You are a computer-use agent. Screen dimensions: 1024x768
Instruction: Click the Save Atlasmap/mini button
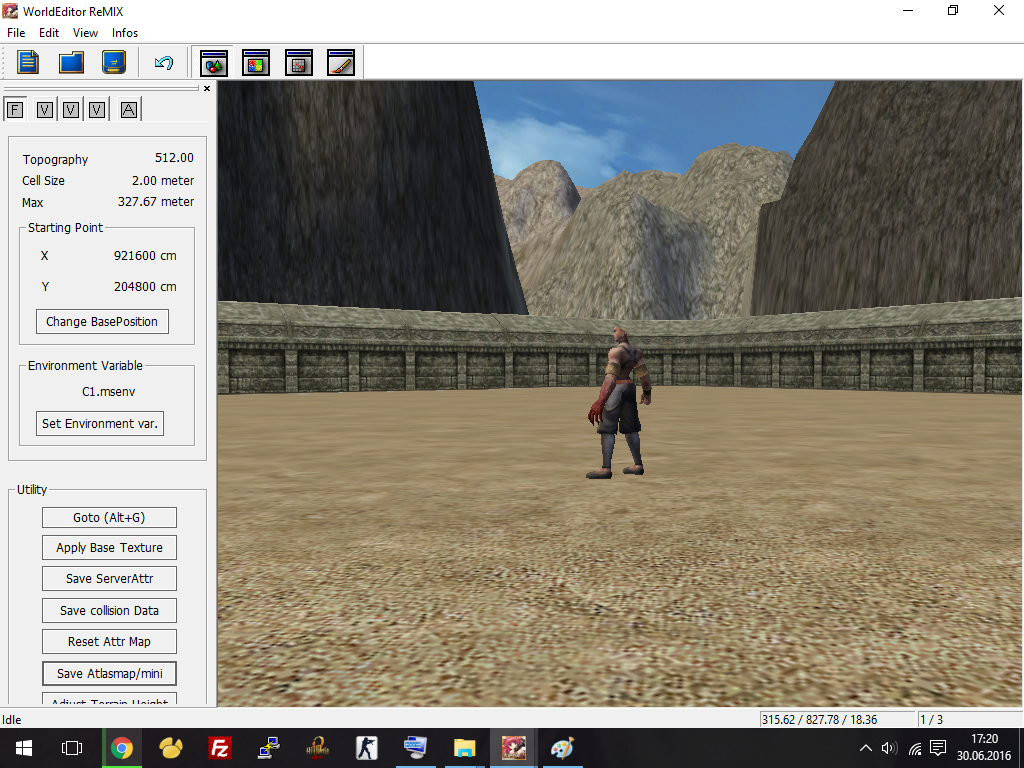tap(109, 673)
